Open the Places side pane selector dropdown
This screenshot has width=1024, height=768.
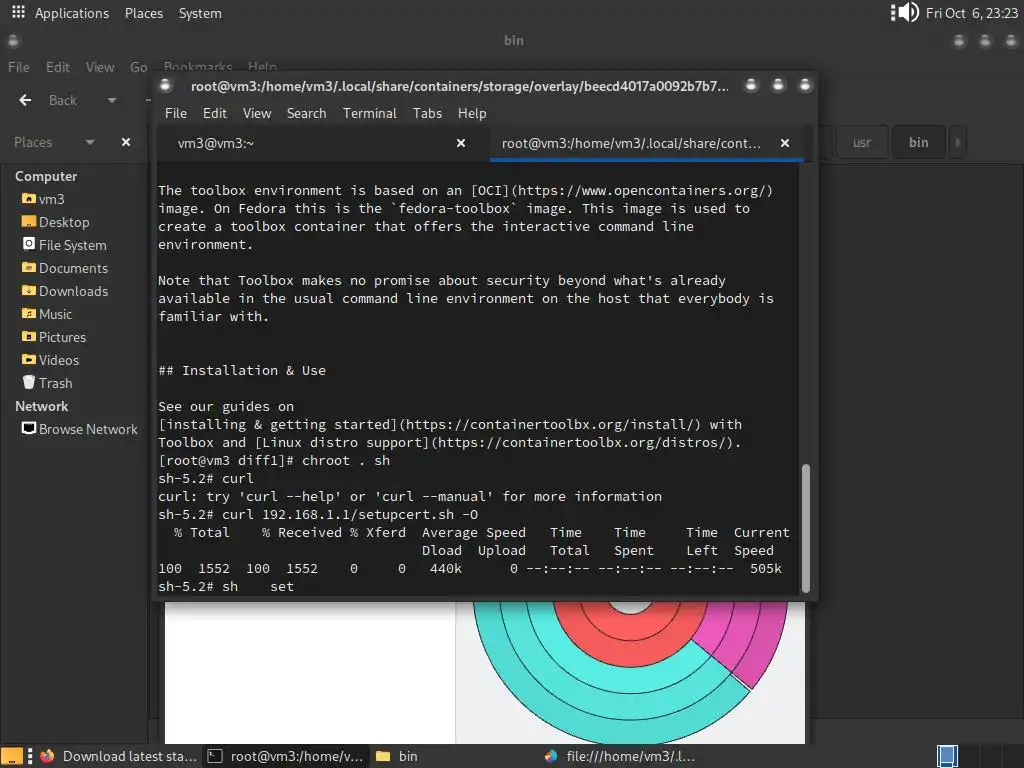click(89, 142)
